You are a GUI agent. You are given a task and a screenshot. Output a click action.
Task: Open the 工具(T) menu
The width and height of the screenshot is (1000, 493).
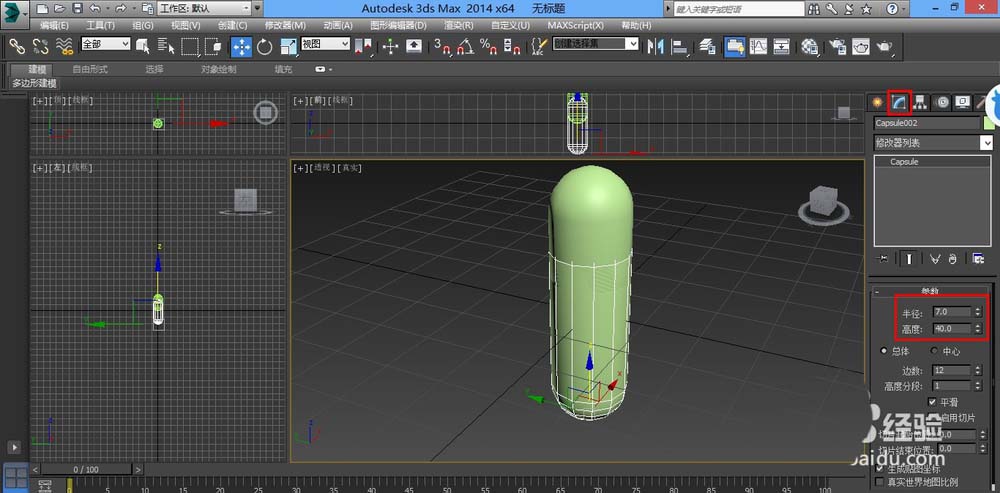pyautogui.click(x=100, y=26)
